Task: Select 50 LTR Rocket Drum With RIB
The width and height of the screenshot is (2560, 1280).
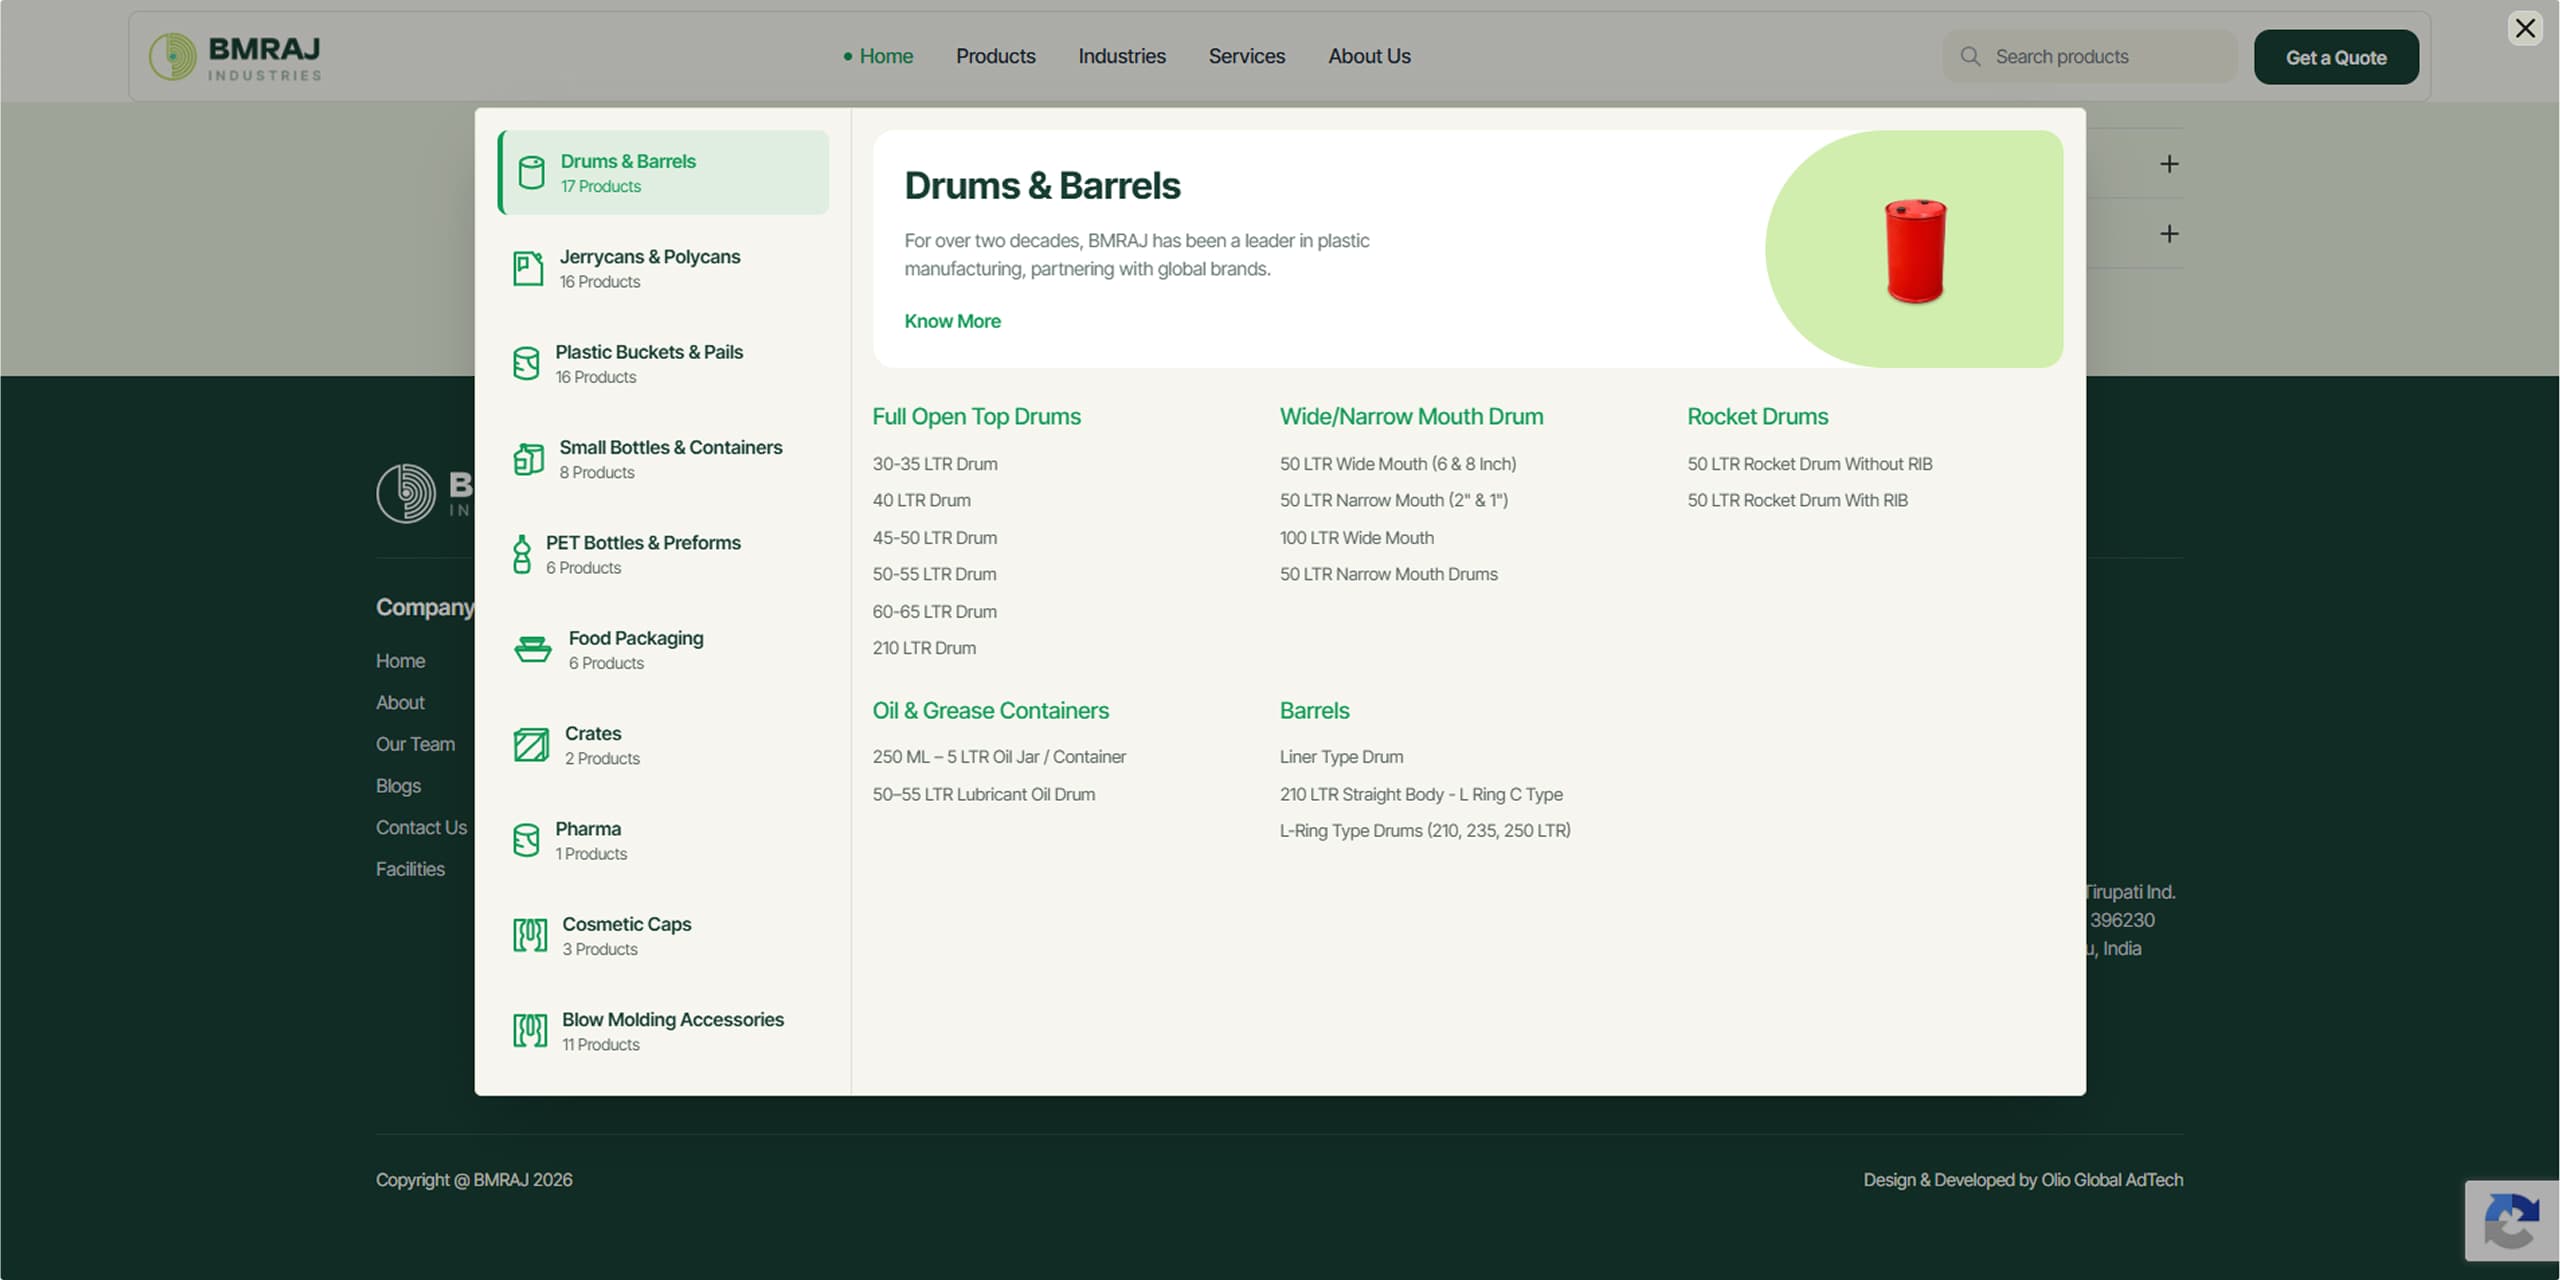Action: tap(1797, 500)
